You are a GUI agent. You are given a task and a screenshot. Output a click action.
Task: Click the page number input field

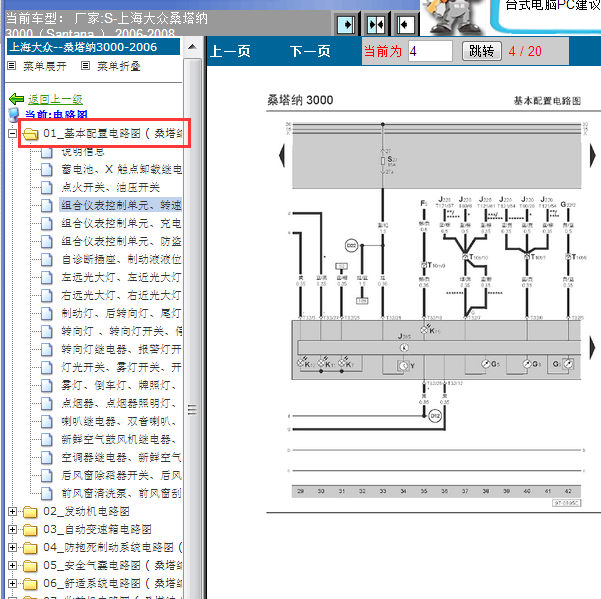pos(430,51)
